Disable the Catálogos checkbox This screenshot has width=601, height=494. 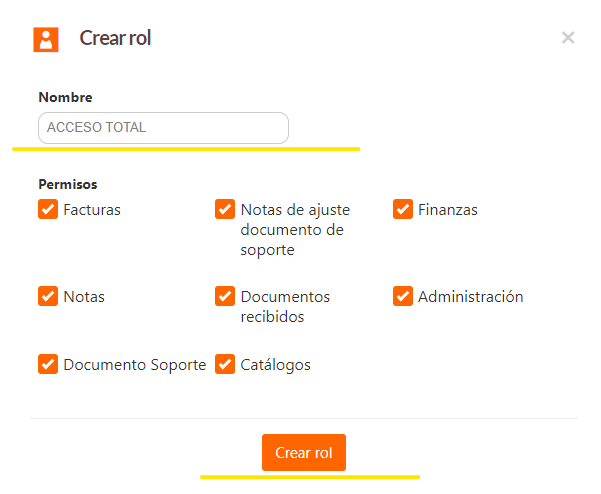coord(225,364)
